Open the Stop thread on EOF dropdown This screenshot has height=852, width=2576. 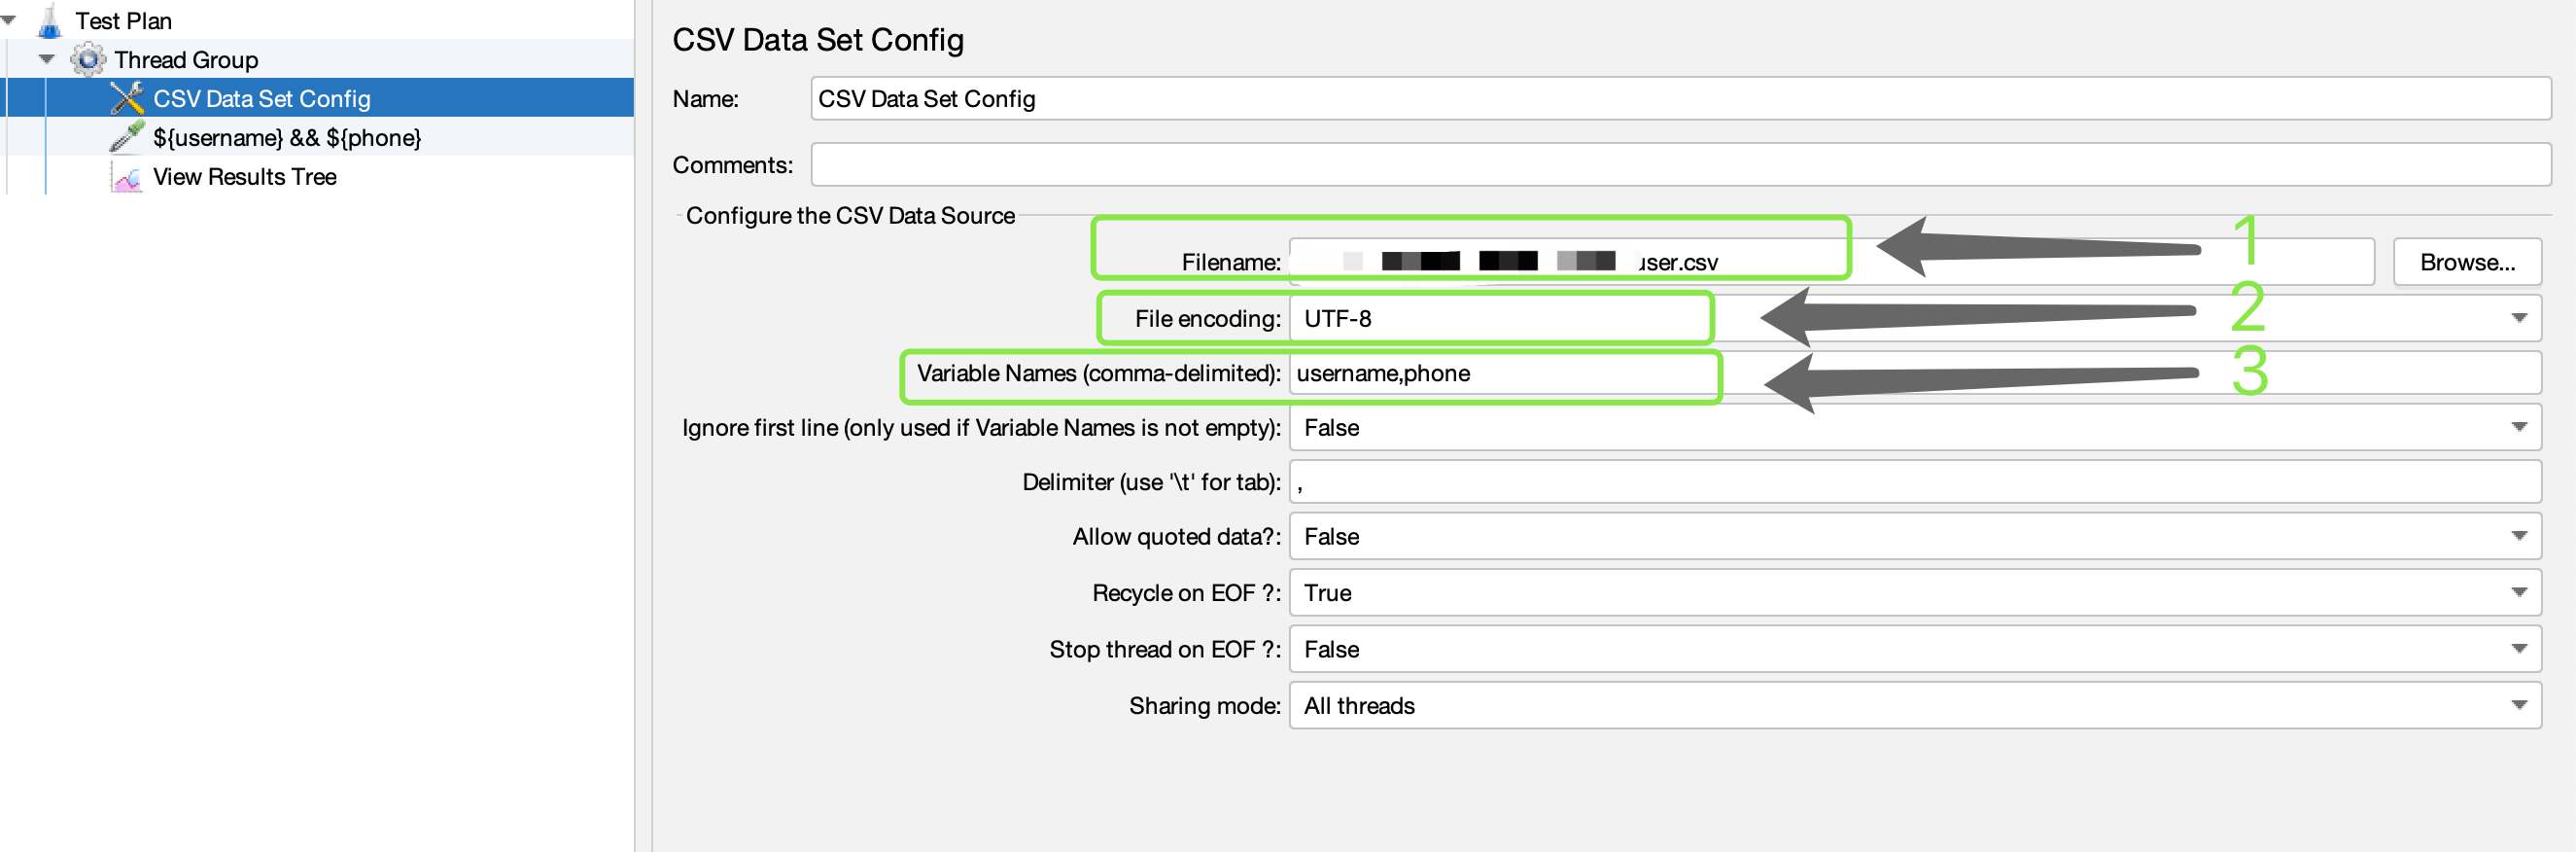[2518, 649]
